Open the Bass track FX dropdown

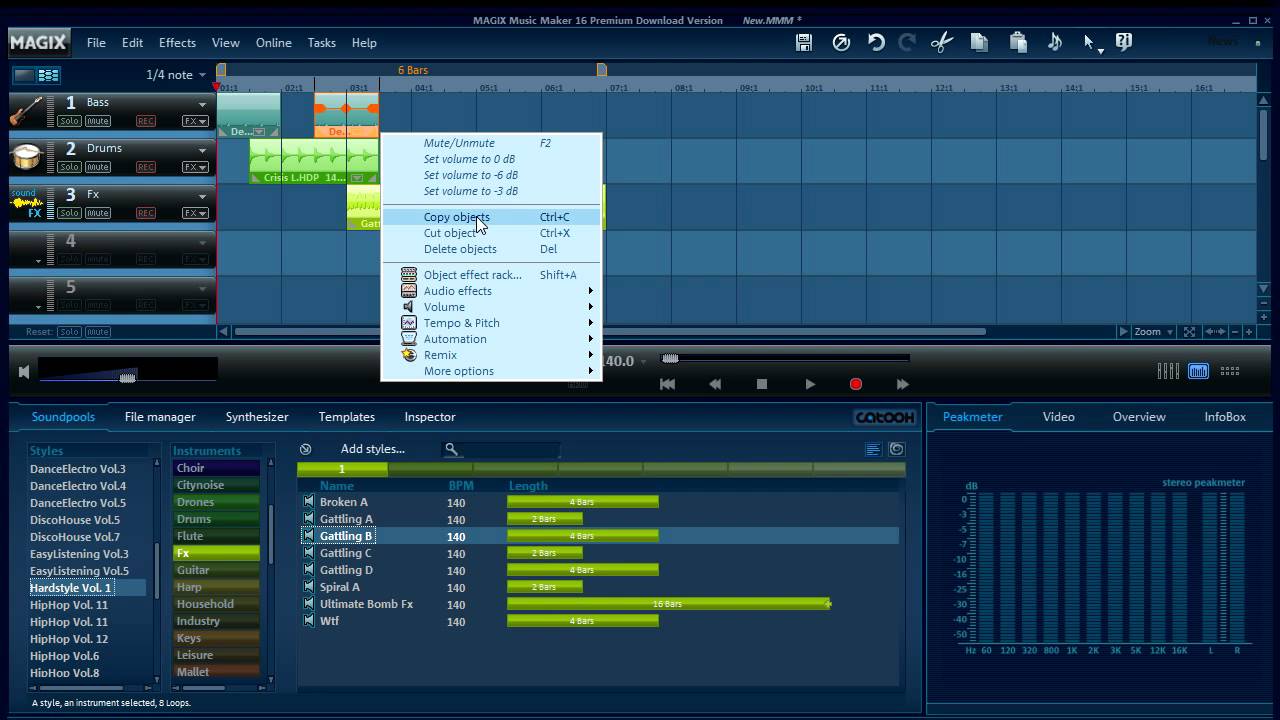click(195, 121)
